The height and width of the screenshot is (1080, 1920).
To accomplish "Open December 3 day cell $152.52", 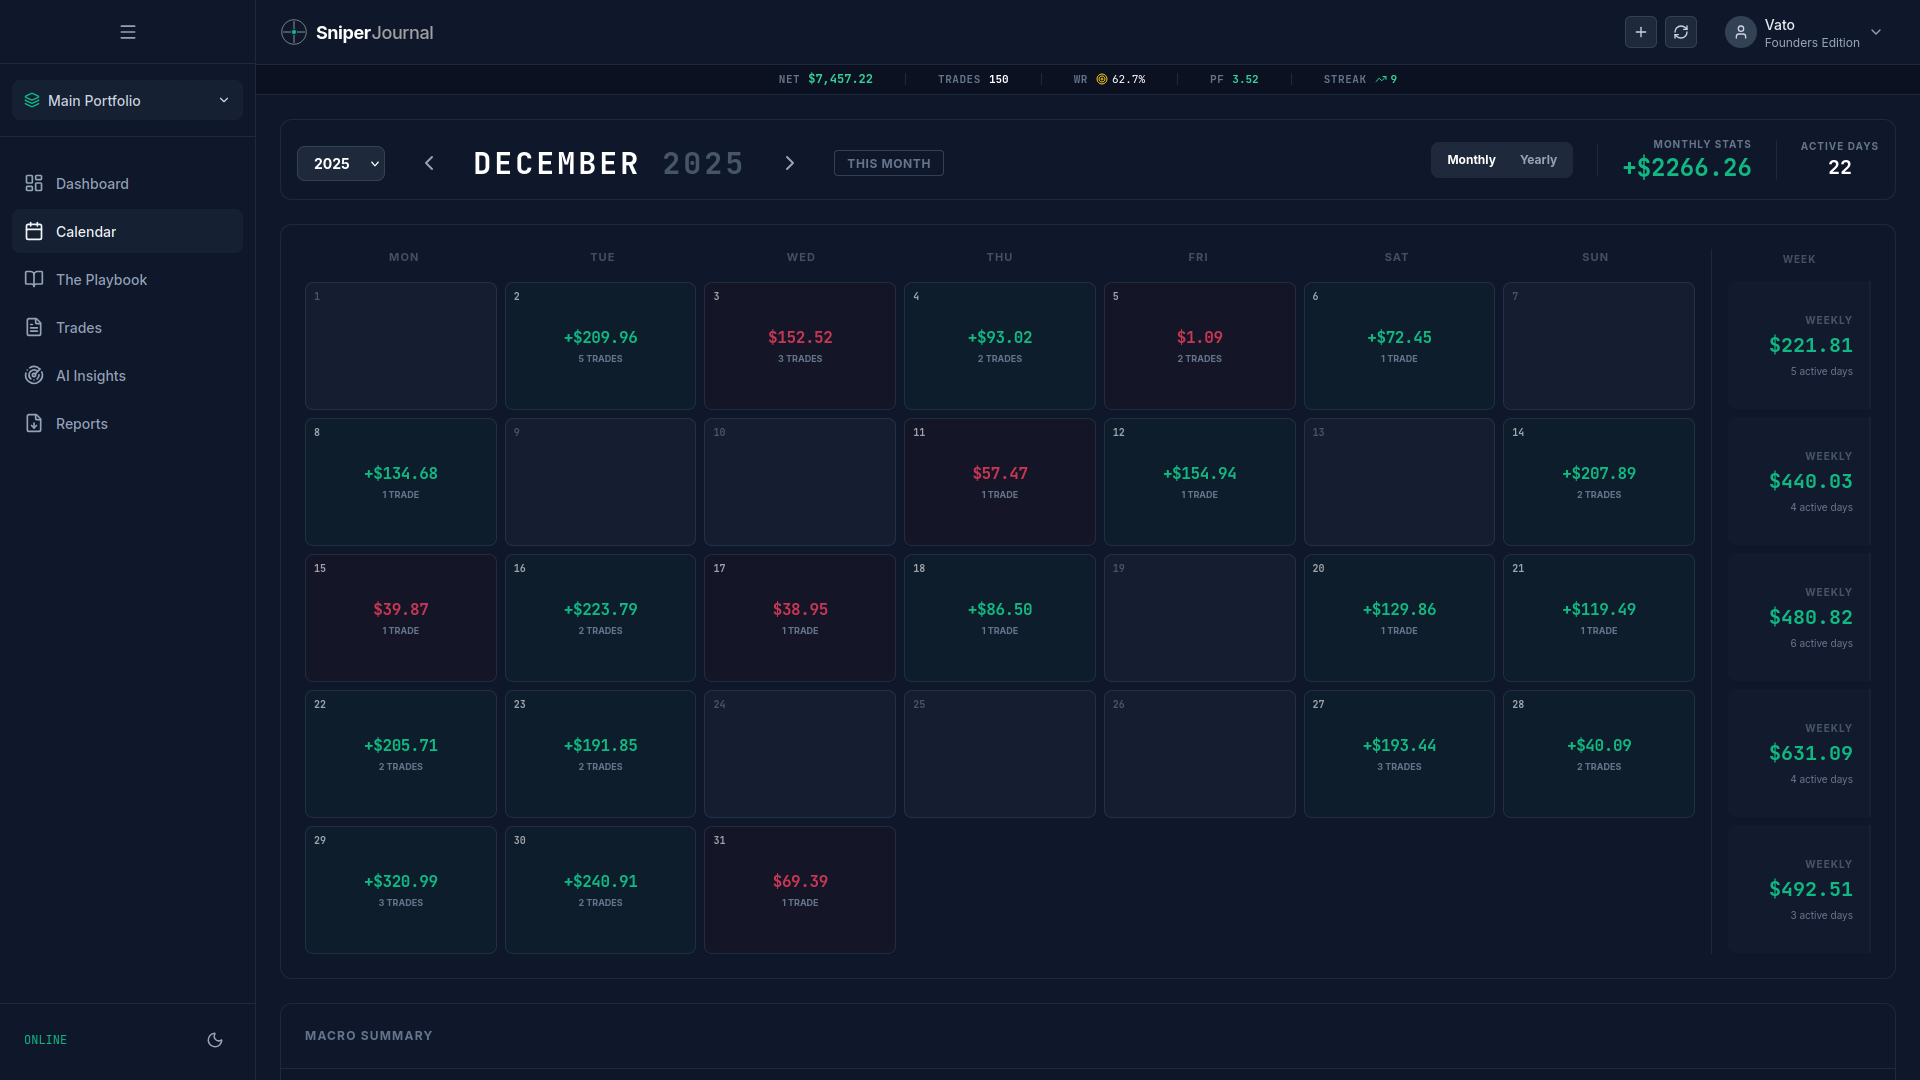I will [x=800, y=346].
